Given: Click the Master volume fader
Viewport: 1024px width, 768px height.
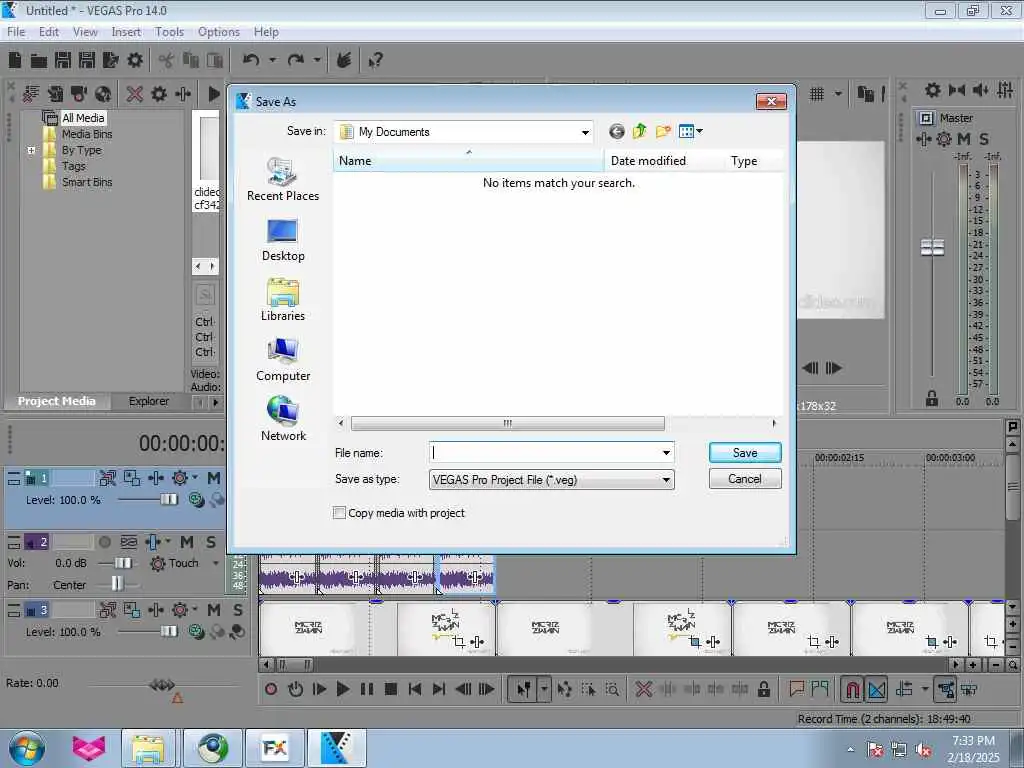Looking at the screenshot, I should (x=932, y=248).
